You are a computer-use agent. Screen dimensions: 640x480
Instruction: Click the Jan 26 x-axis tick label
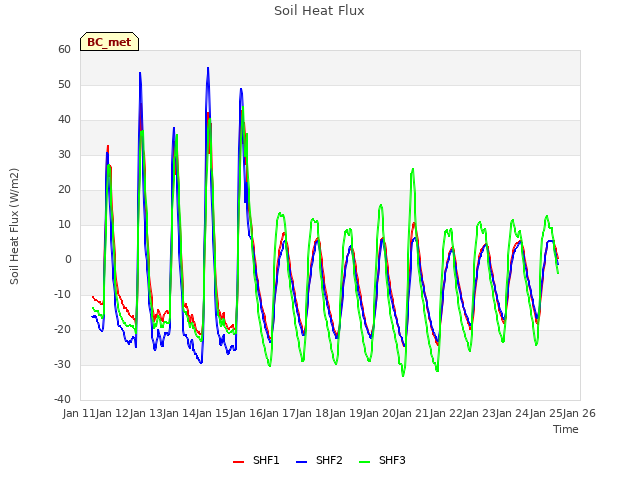pyautogui.click(x=579, y=413)
